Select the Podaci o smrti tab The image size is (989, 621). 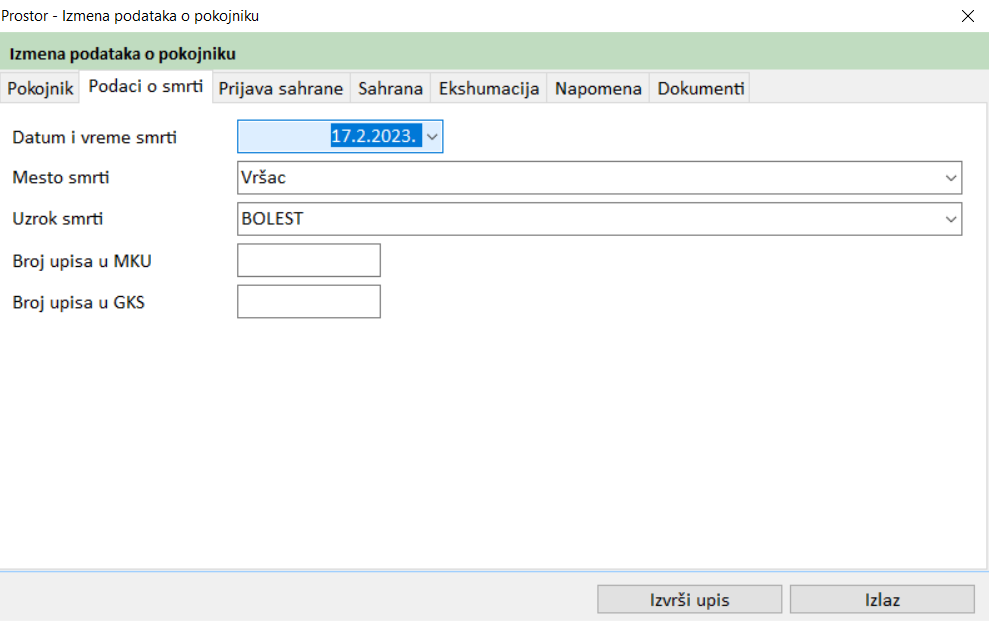(x=146, y=87)
